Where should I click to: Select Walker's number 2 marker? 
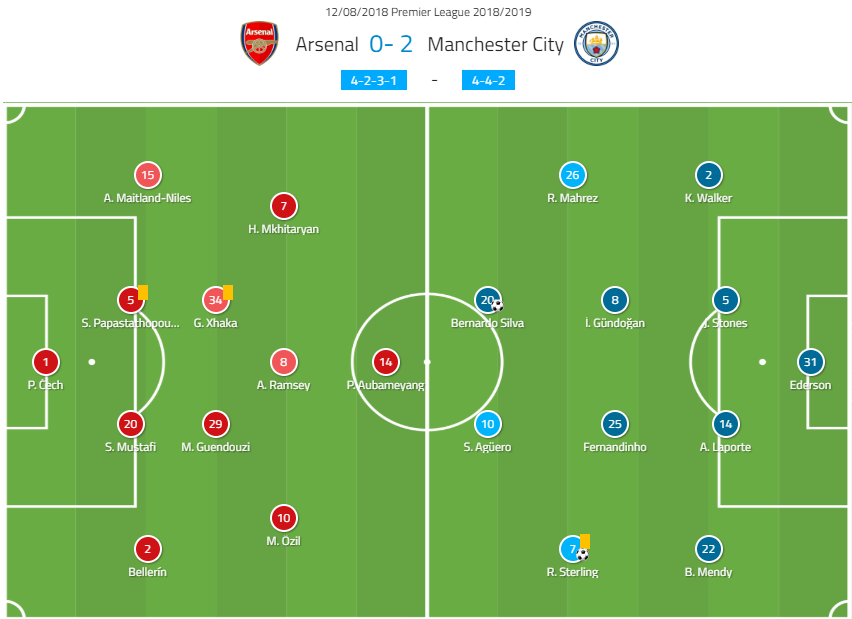point(709,175)
